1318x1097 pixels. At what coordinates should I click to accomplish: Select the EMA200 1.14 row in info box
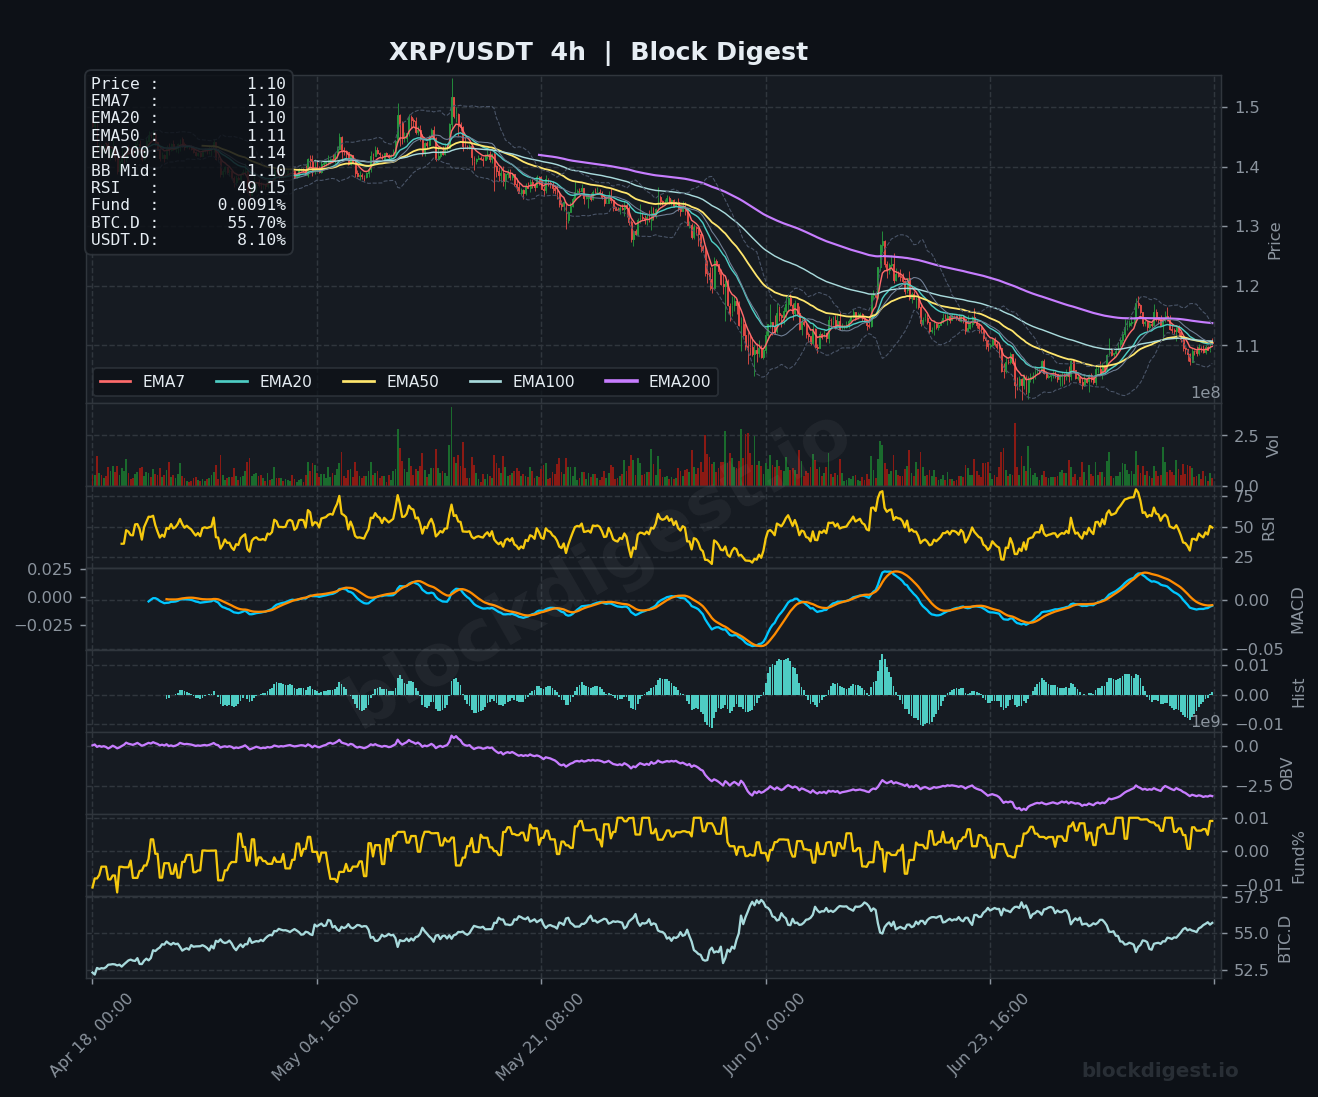click(188, 153)
